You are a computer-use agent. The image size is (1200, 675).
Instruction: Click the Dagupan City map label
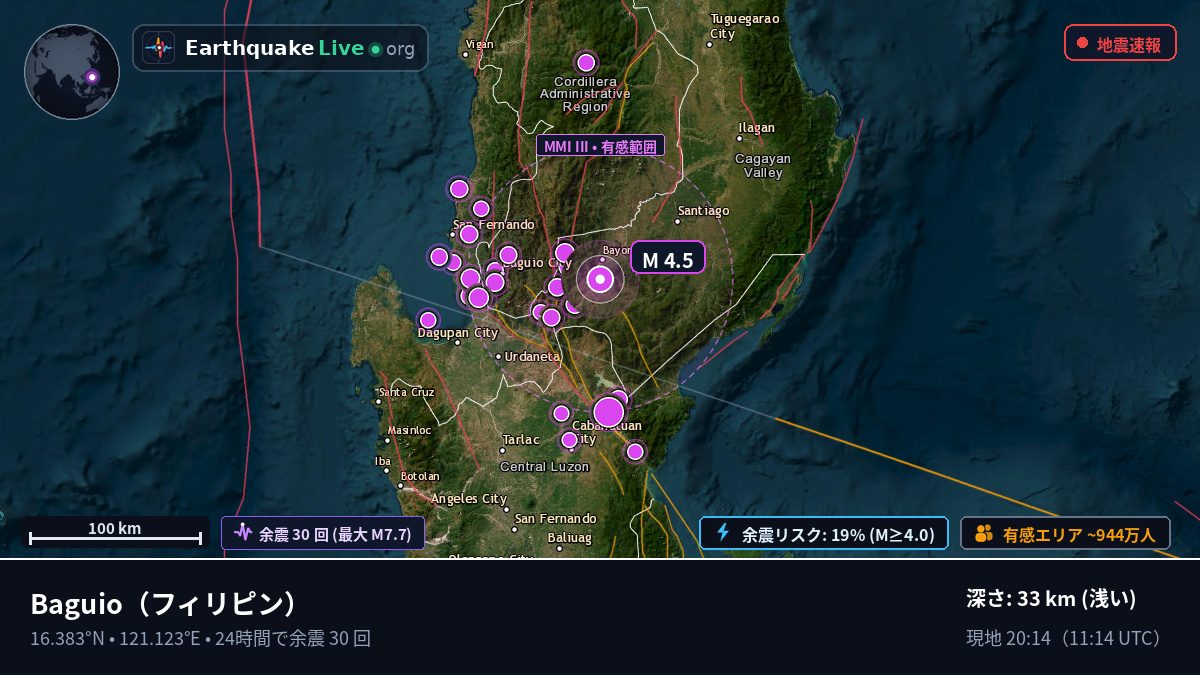458,332
